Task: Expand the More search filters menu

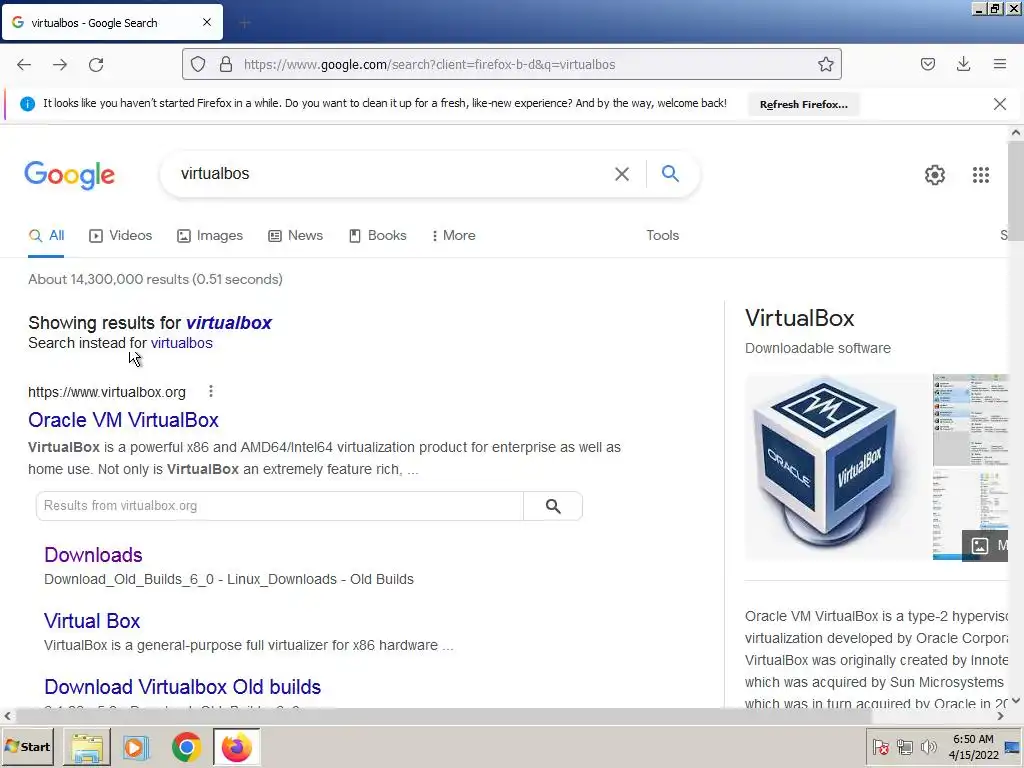Action: (x=453, y=236)
